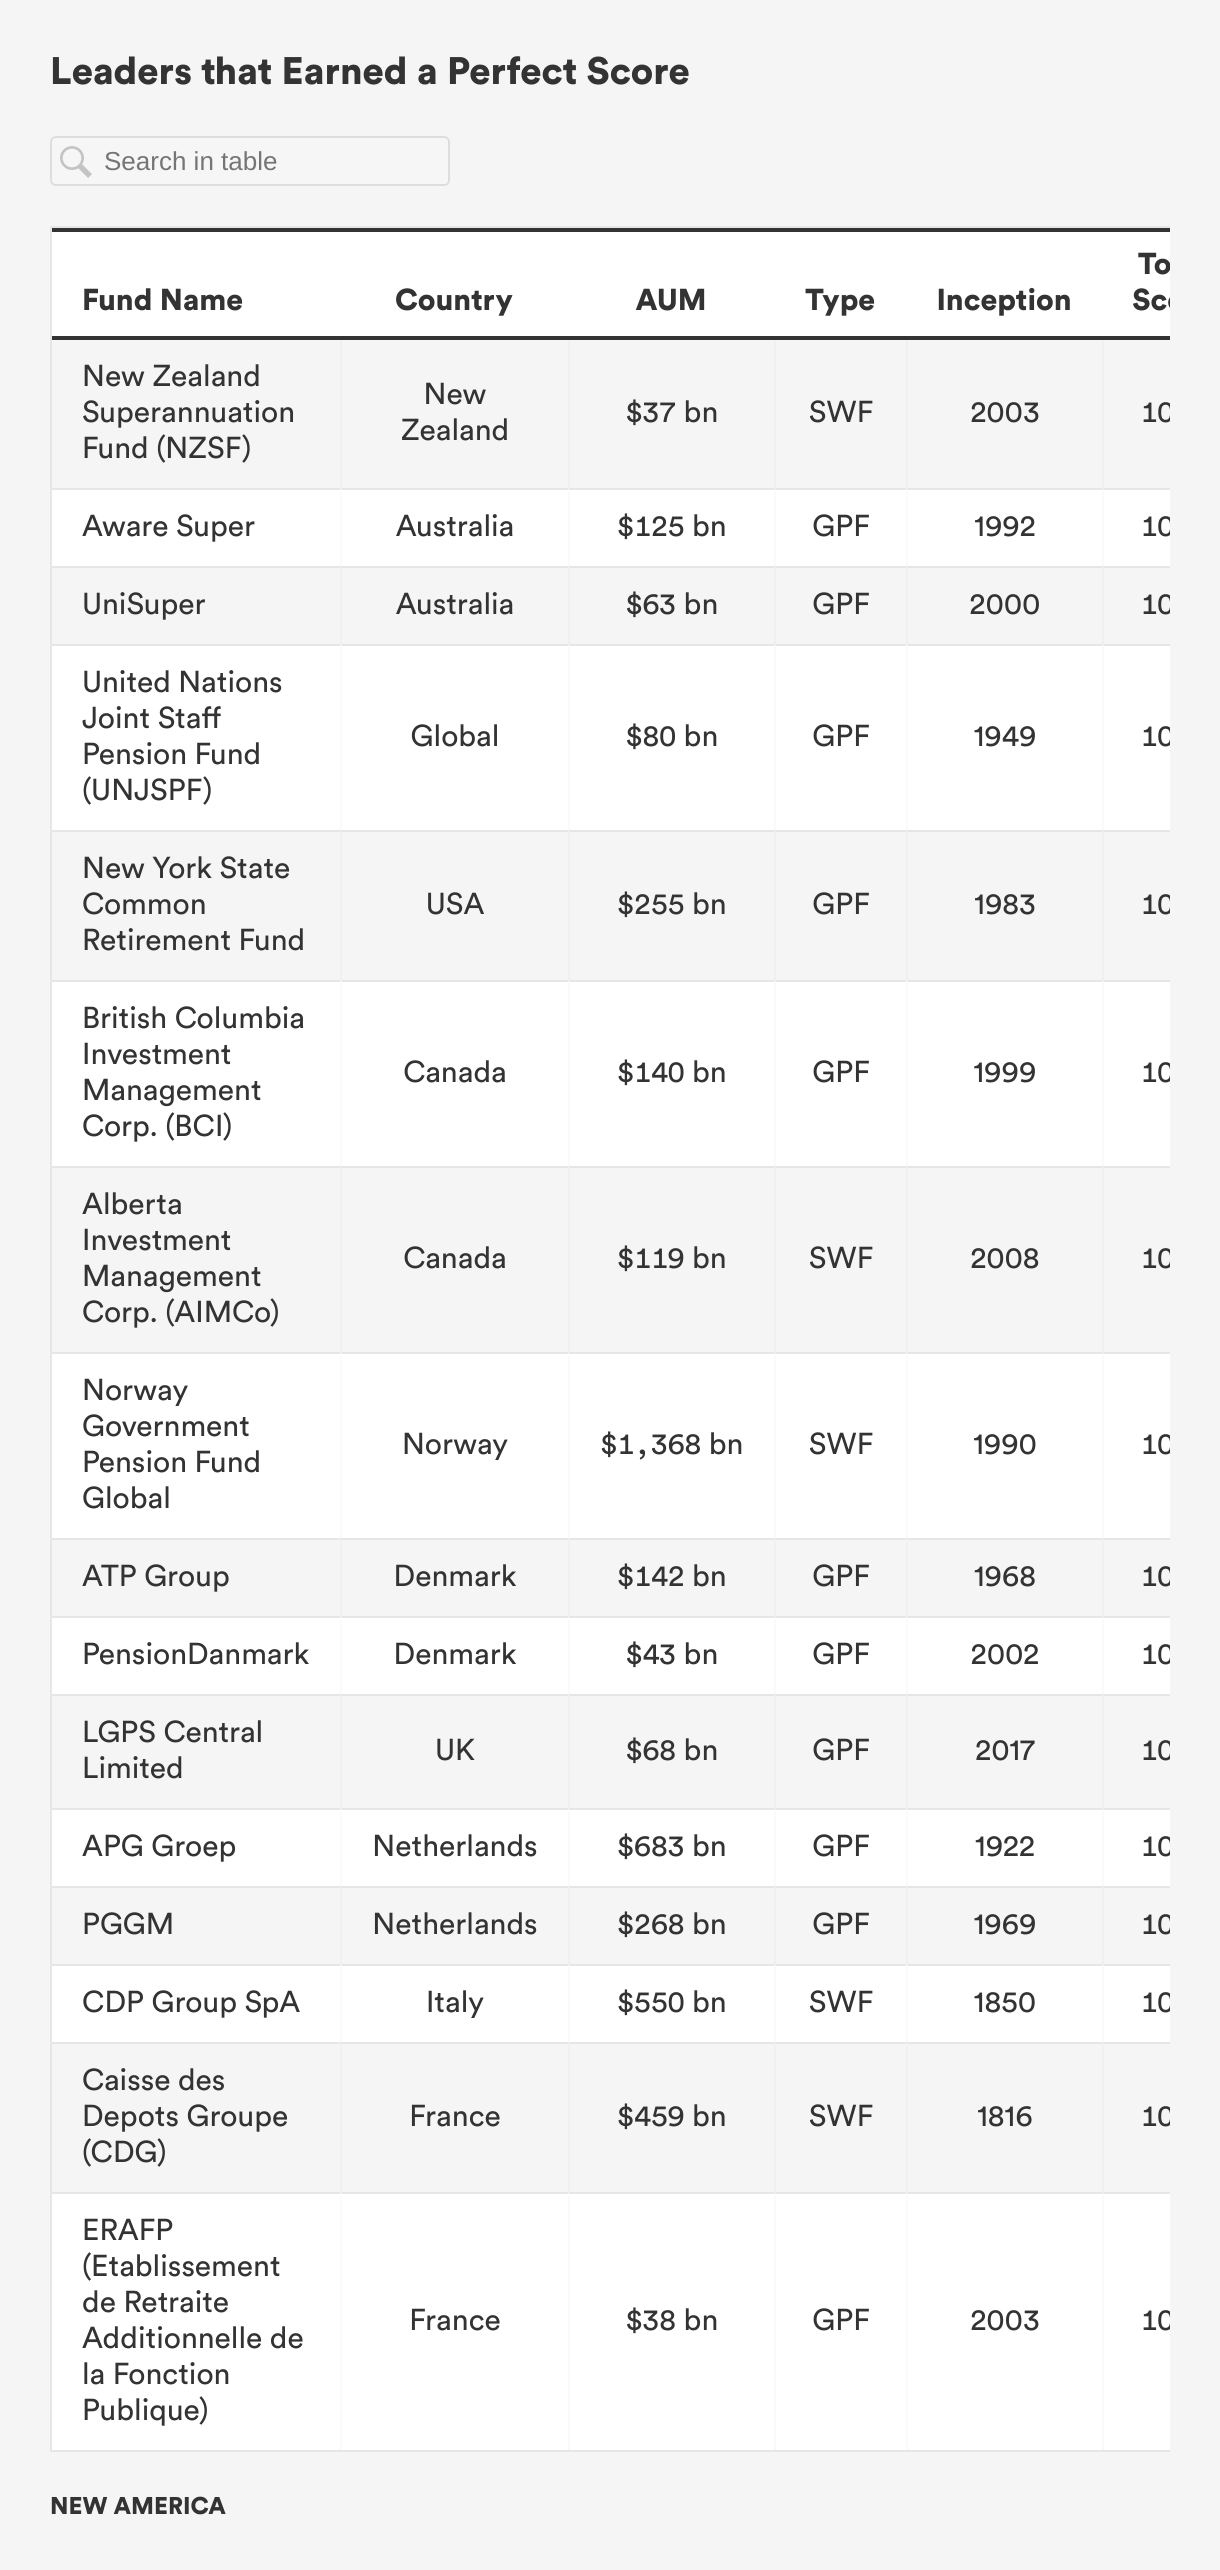Click the APG Groep fund name
This screenshot has height=2570, width=1220.
click(159, 1847)
